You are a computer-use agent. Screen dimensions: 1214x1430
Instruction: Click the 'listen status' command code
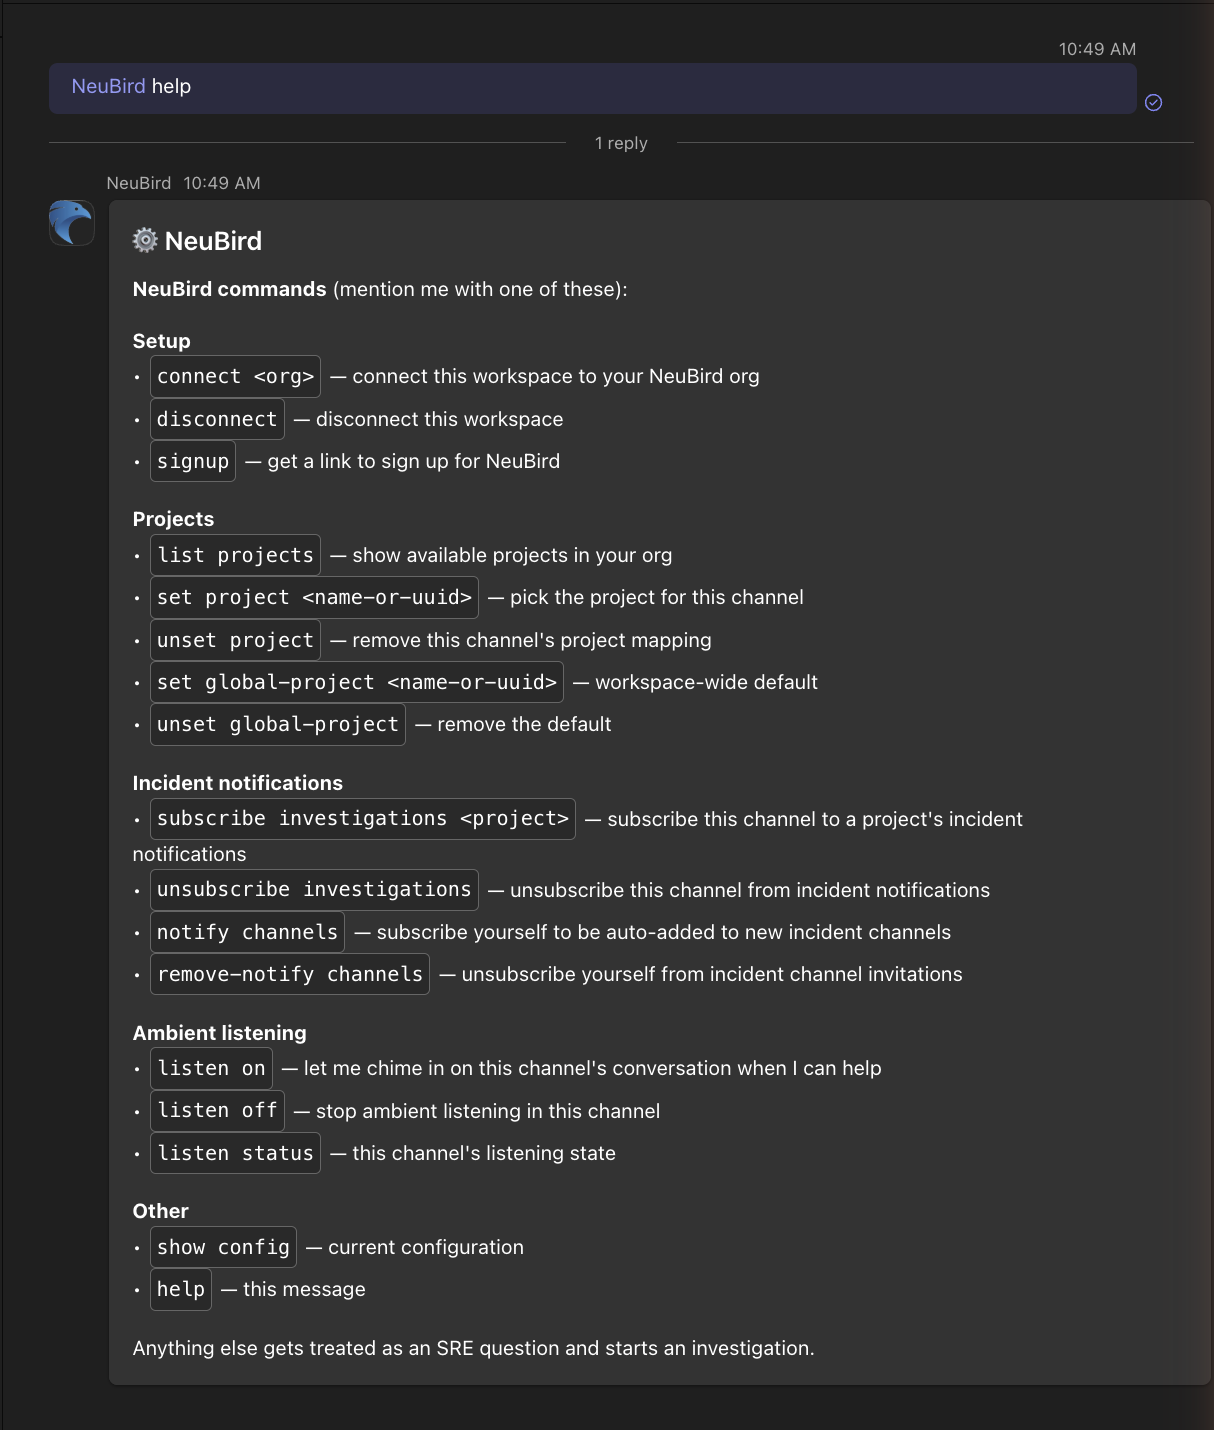click(x=236, y=1153)
